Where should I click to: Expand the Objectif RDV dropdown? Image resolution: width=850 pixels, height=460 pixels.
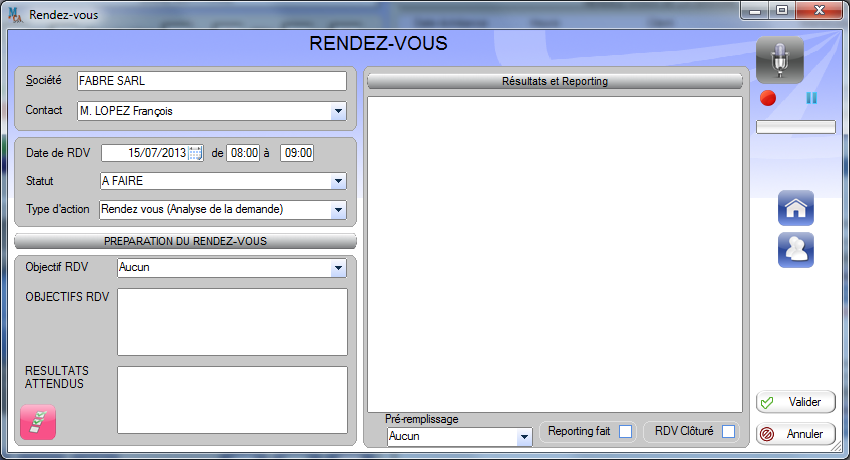338,268
